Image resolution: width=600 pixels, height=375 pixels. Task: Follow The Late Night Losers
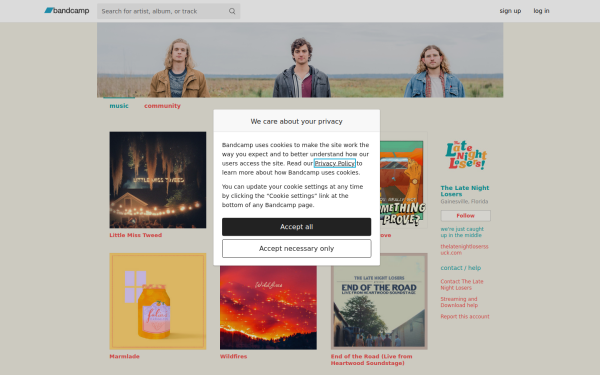(x=465, y=216)
